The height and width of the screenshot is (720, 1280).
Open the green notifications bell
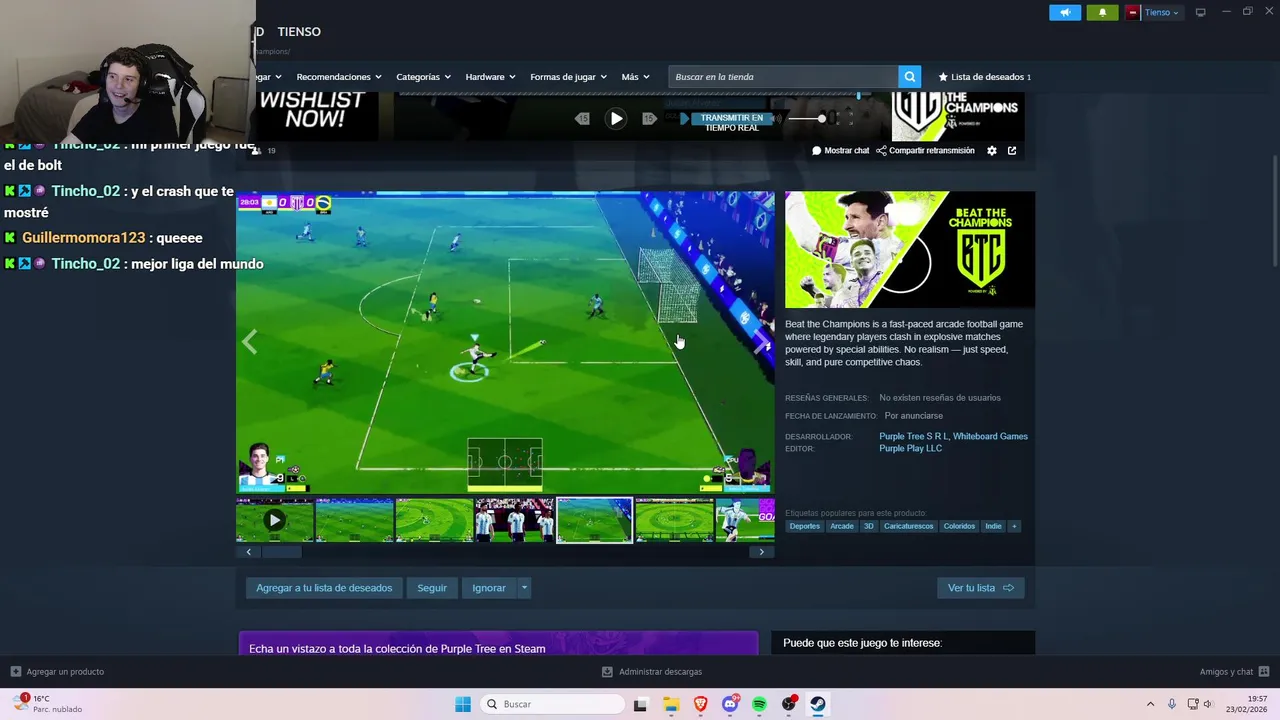point(1102,12)
